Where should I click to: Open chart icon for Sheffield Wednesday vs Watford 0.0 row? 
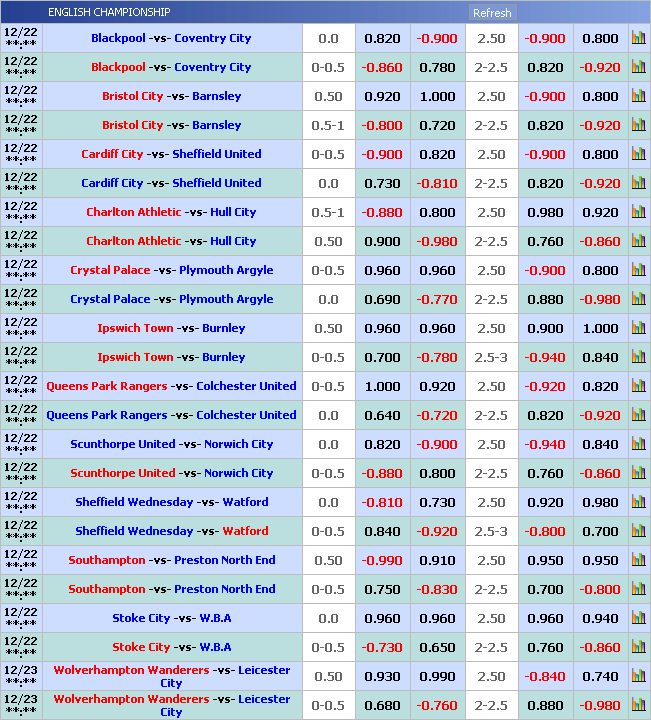(638, 503)
